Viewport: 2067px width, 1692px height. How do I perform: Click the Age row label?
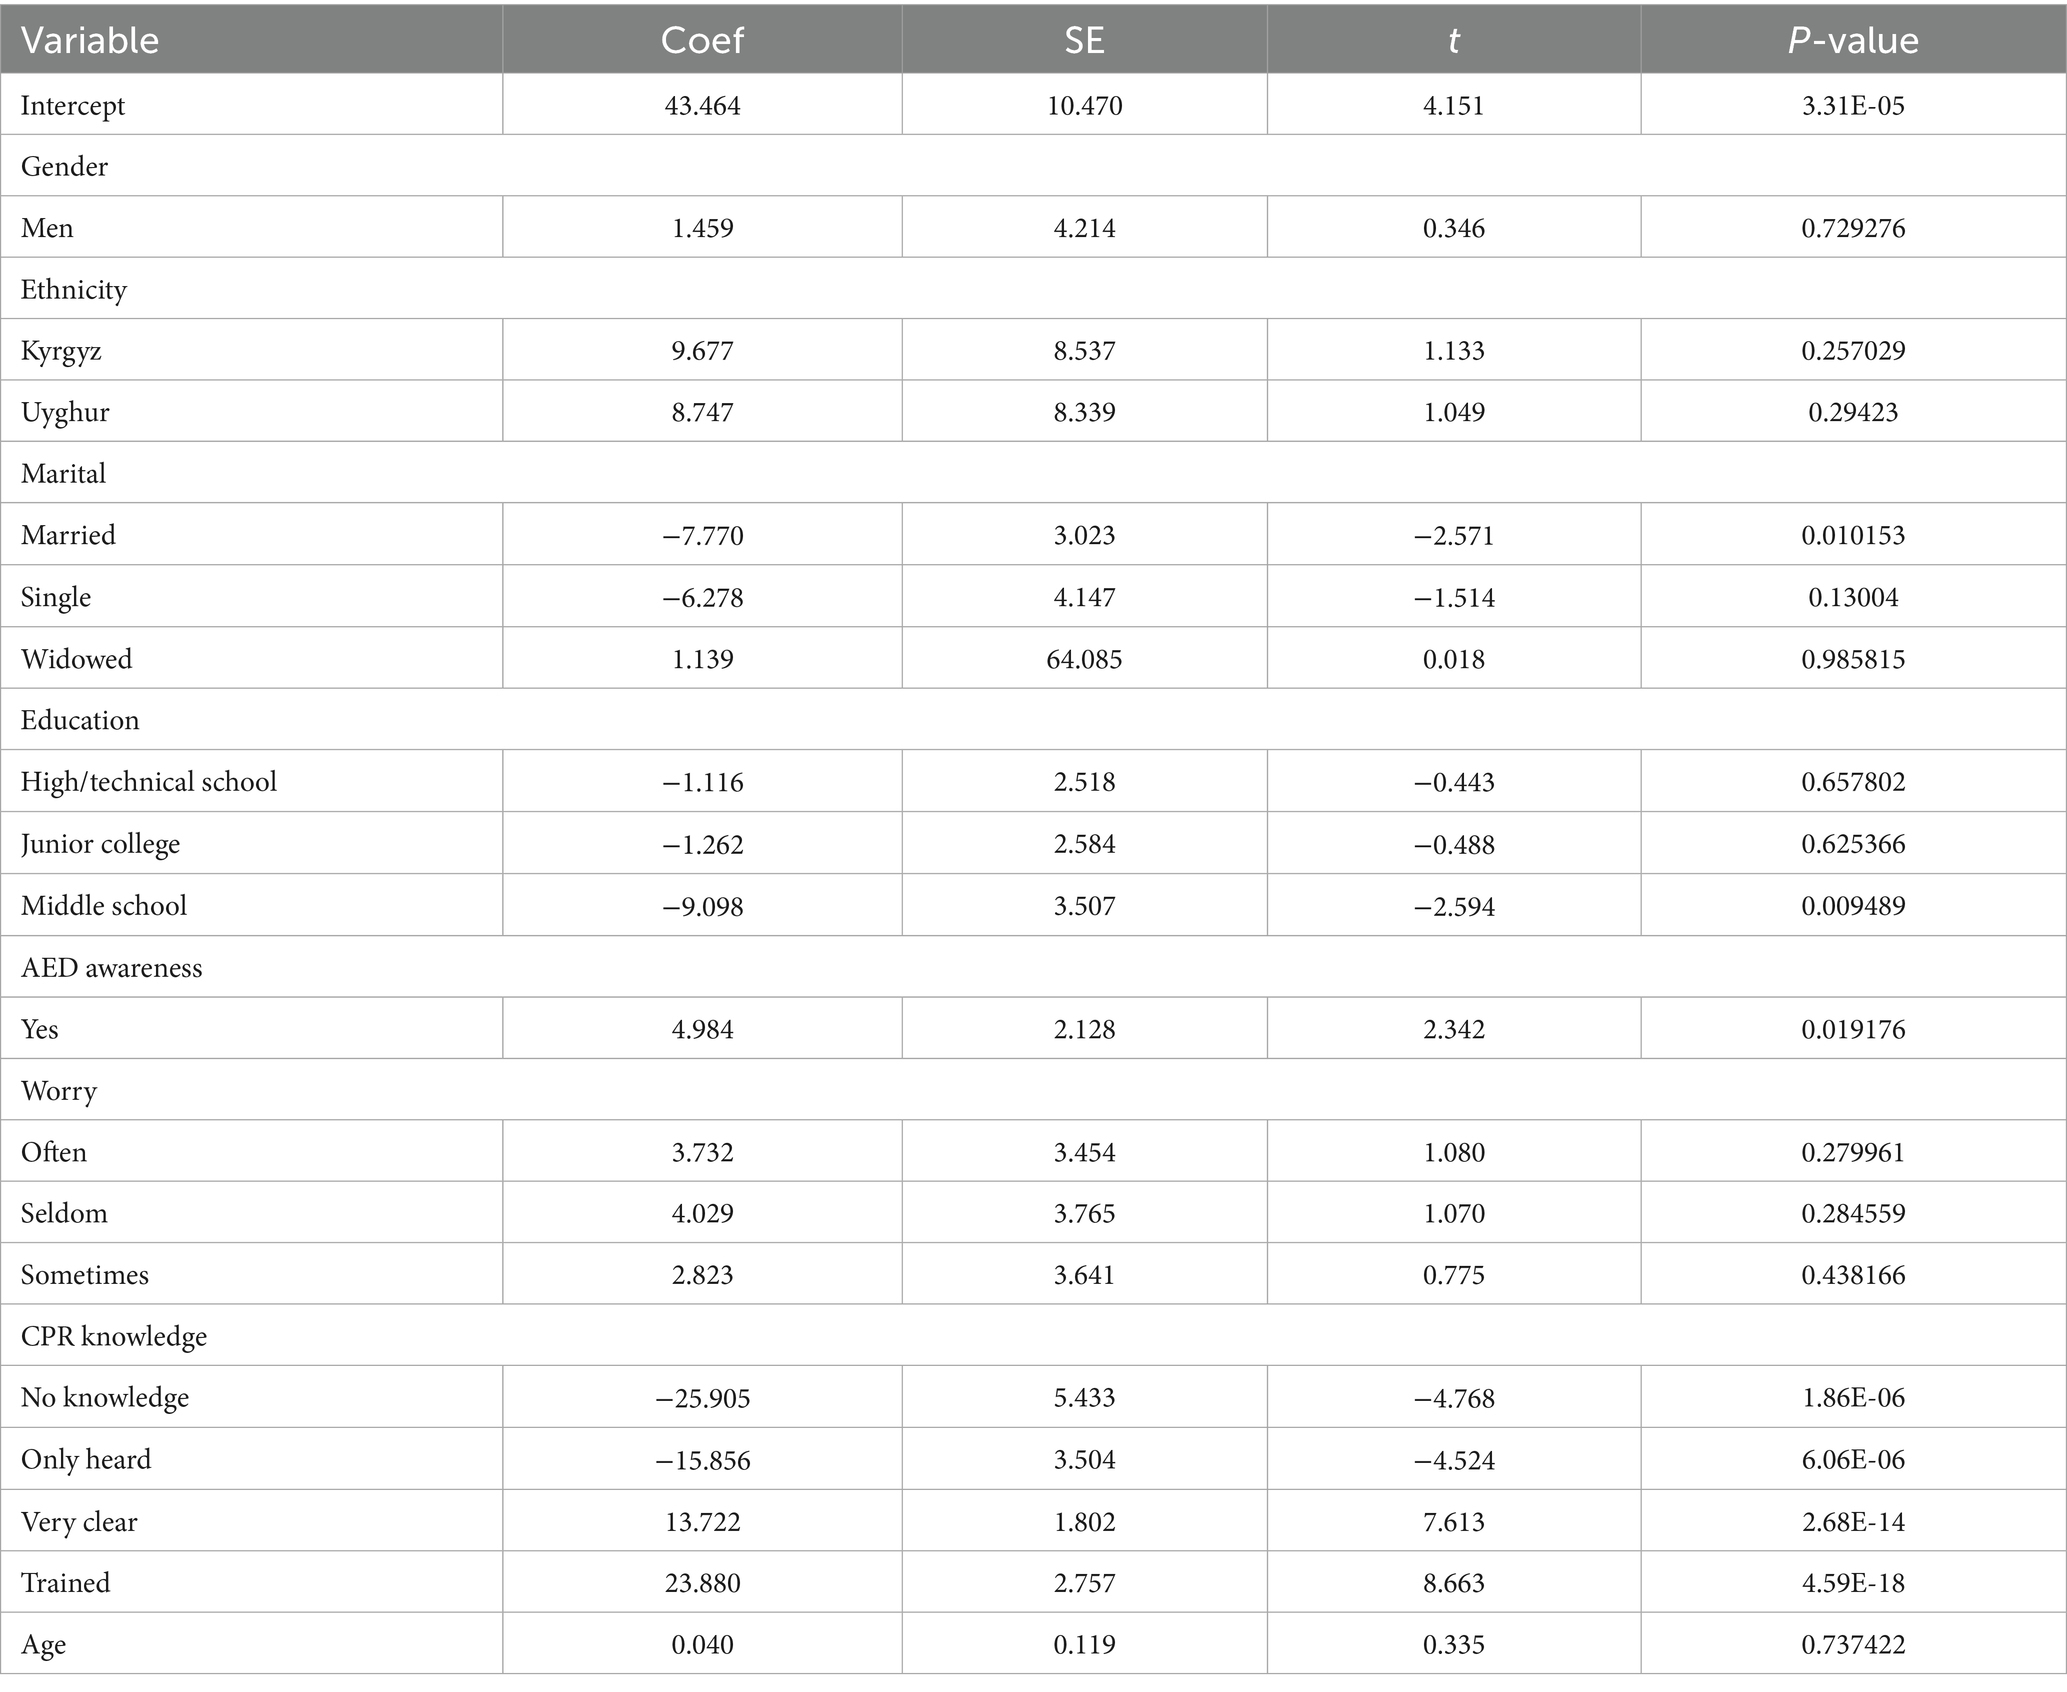coord(44,1644)
